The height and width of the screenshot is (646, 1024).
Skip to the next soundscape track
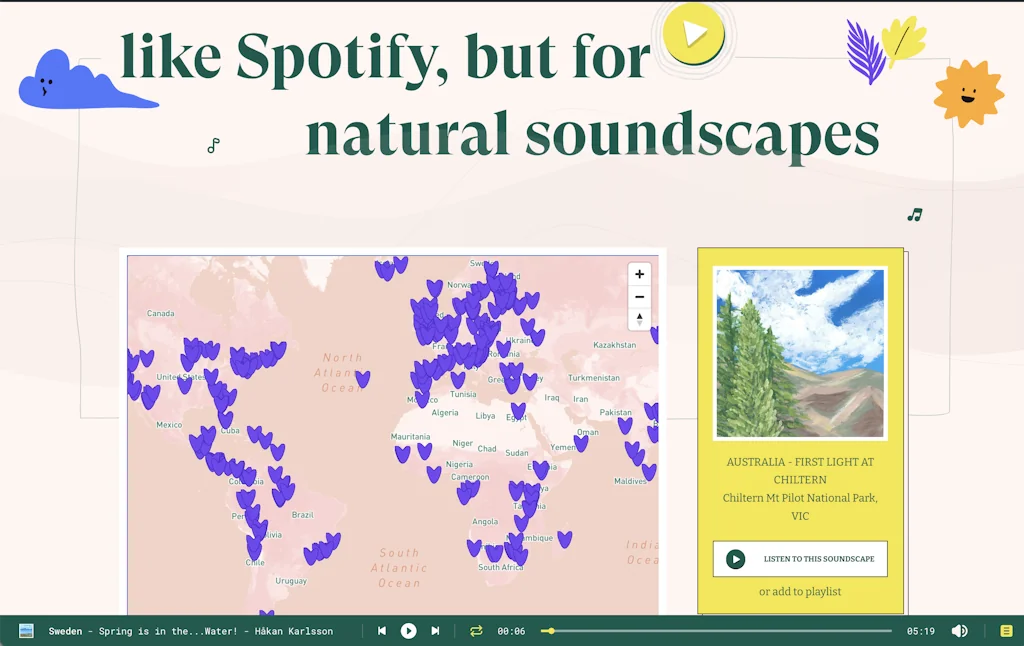(x=435, y=631)
